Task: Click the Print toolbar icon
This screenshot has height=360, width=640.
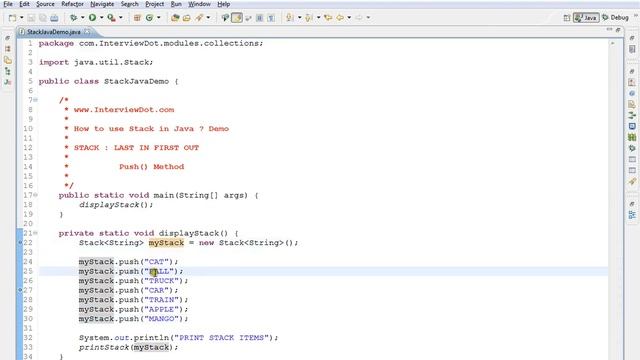Action: 54,18
